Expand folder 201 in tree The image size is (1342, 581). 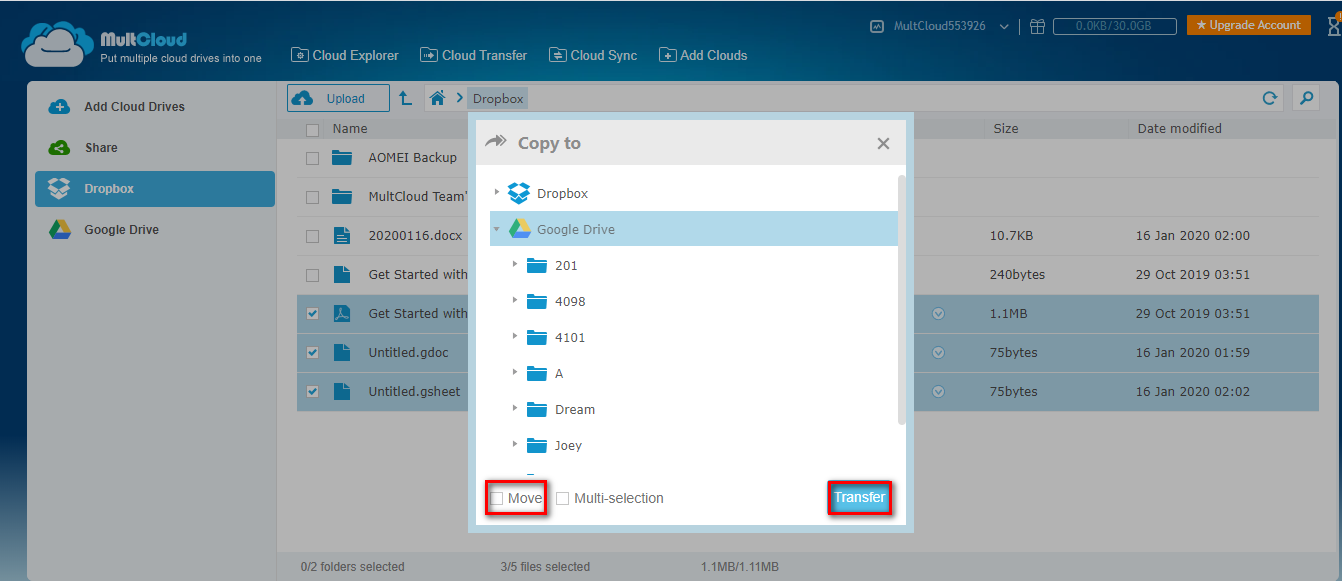(515, 264)
